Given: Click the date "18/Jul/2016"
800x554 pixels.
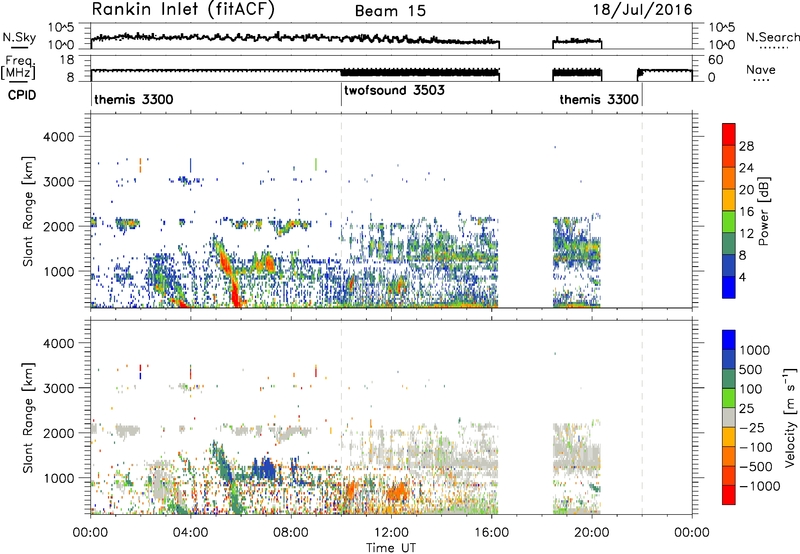Looking at the screenshot, I should tap(642, 10).
